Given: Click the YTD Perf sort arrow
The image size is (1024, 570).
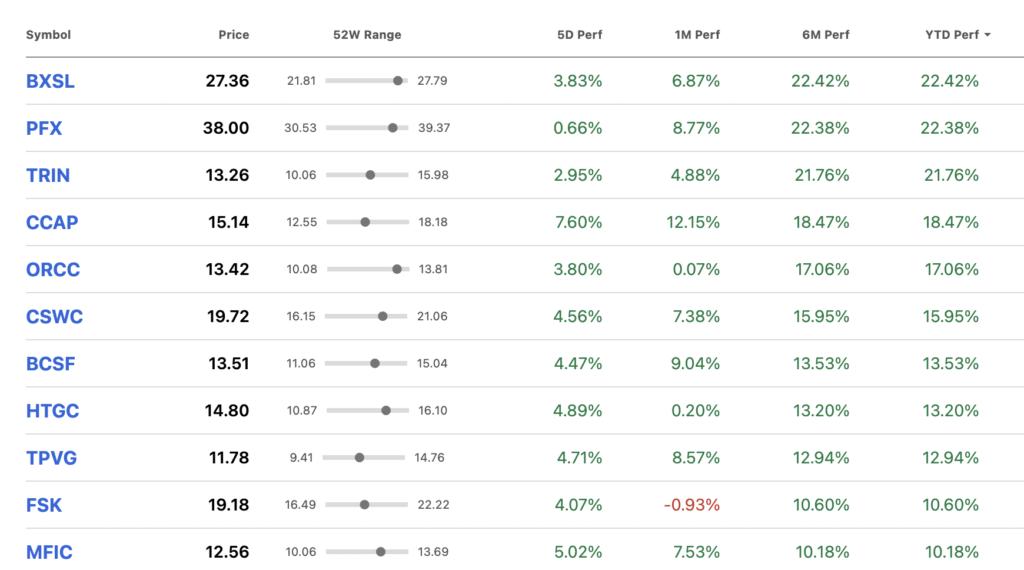Looking at the screenshot, I should click(987, 35).
